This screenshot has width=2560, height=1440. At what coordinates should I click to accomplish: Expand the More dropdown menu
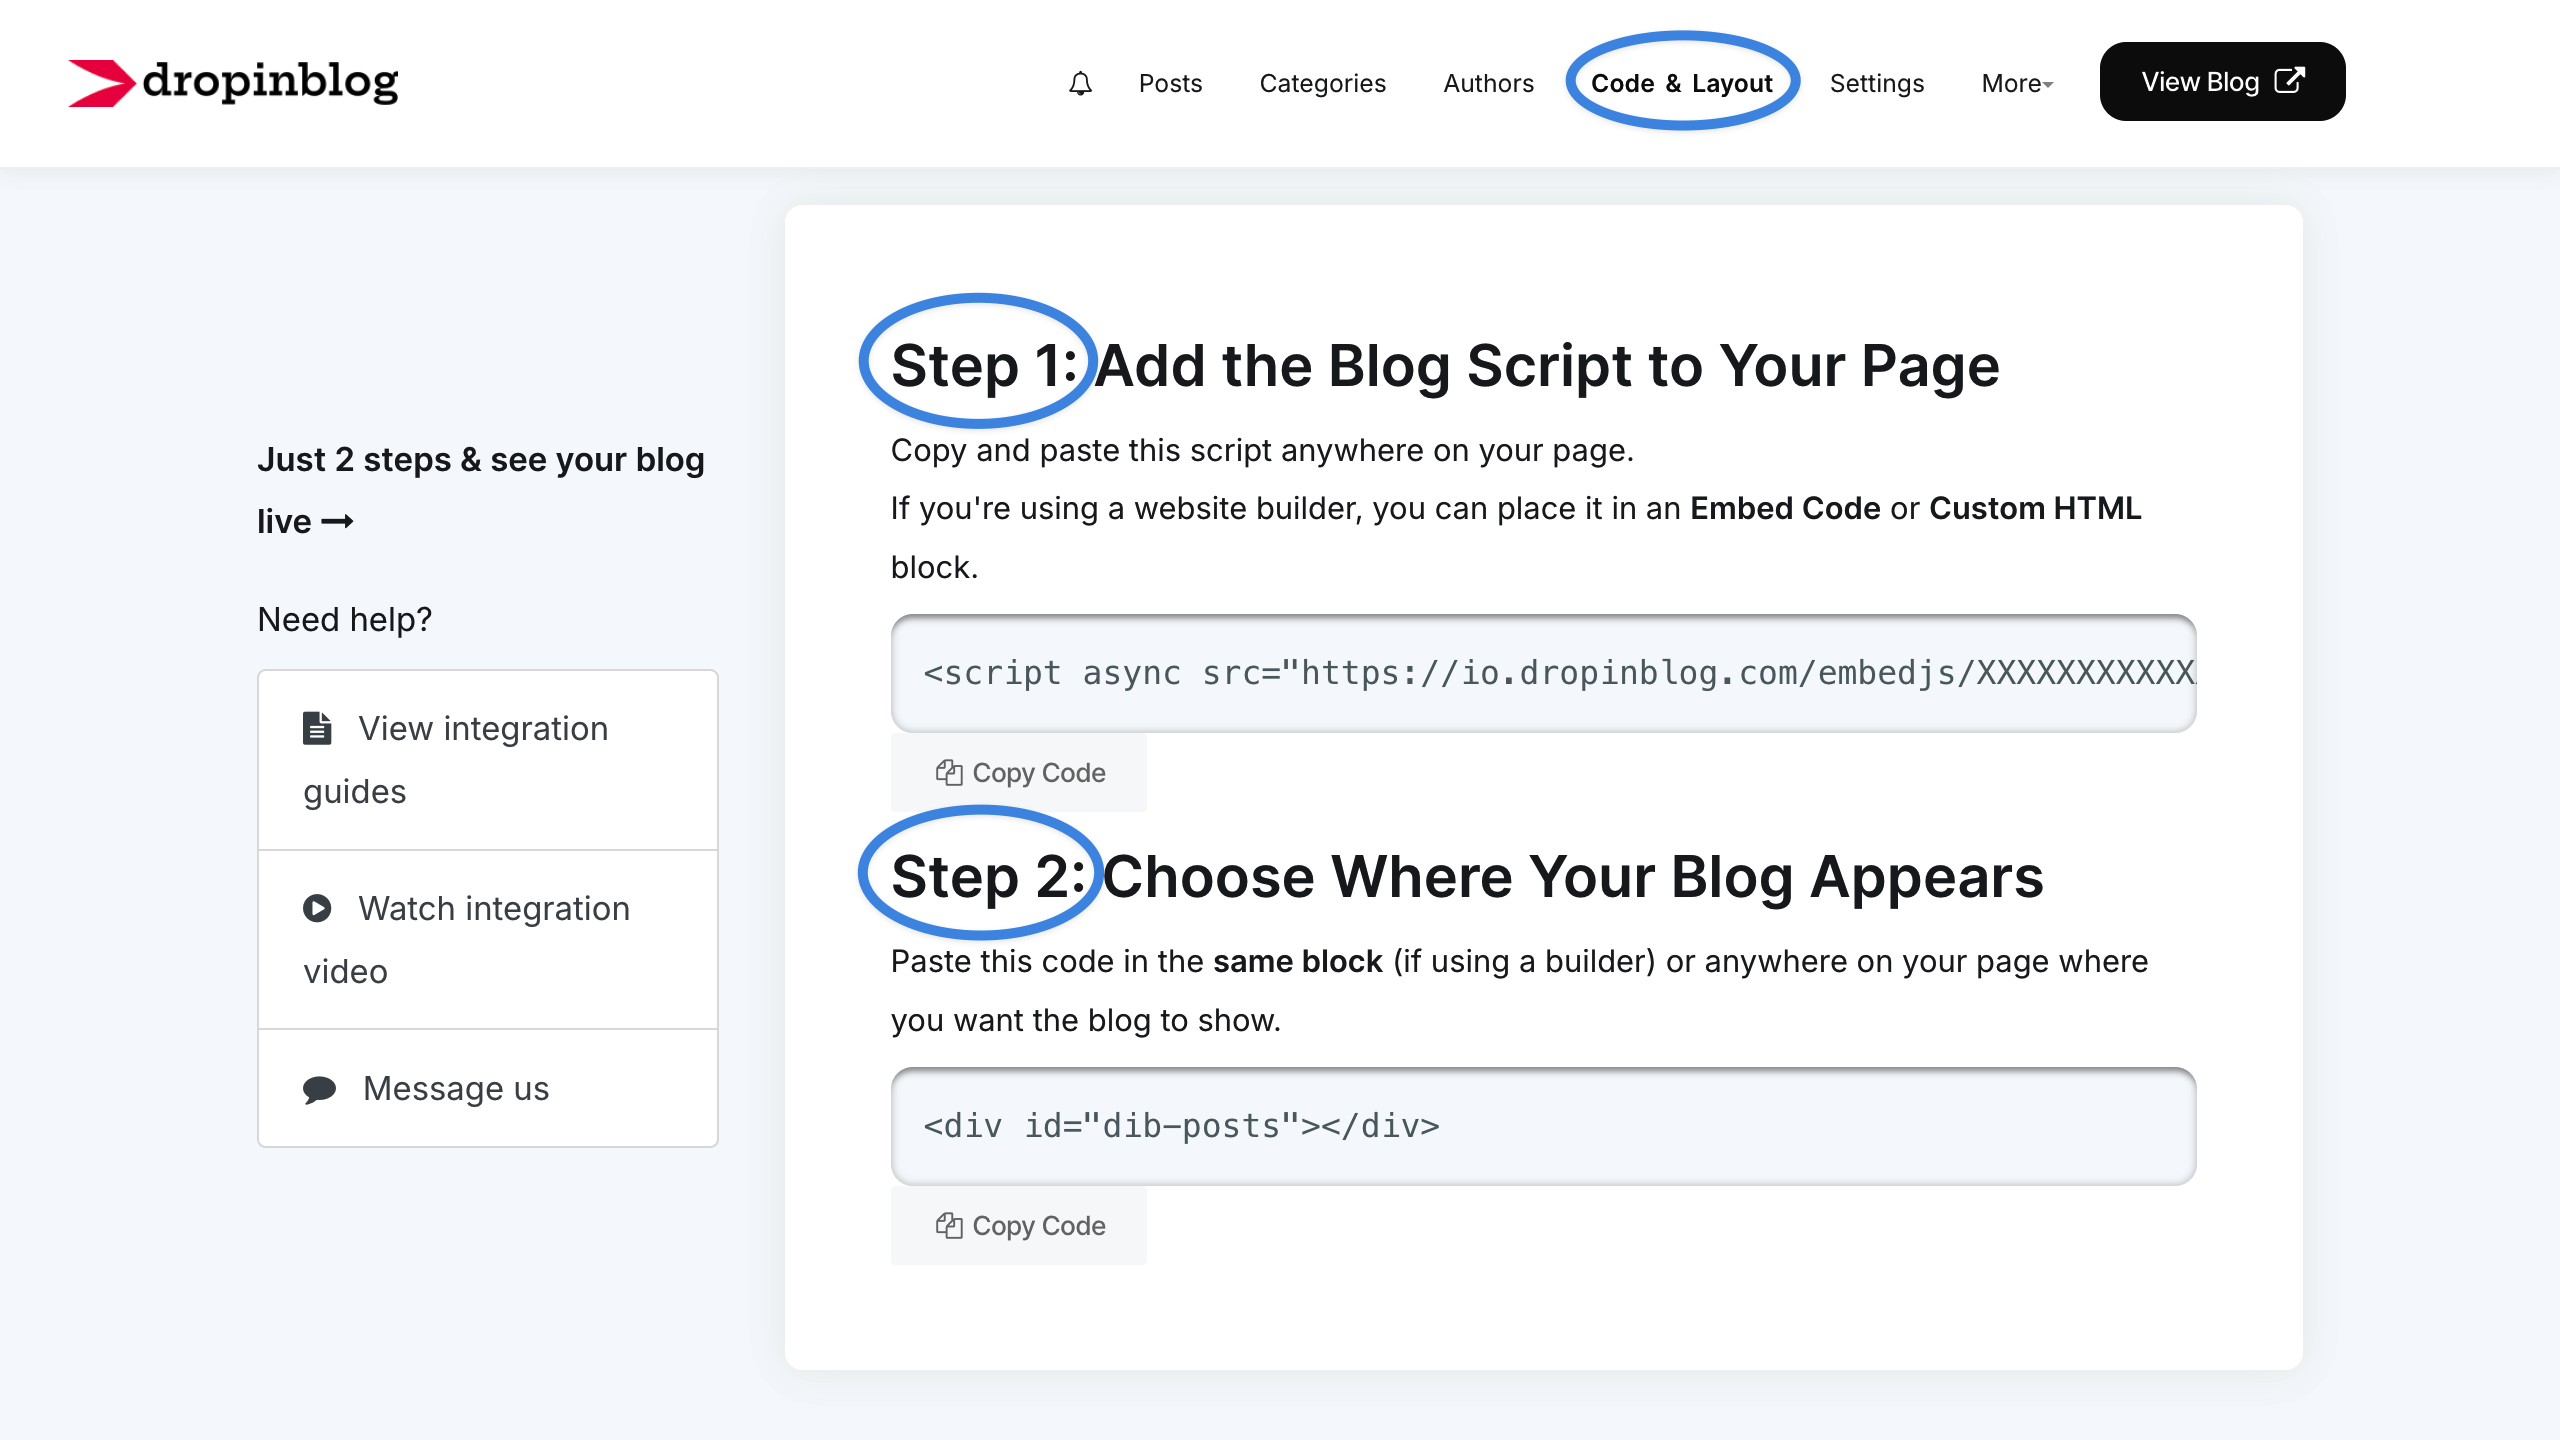[x=2016, y=83]
